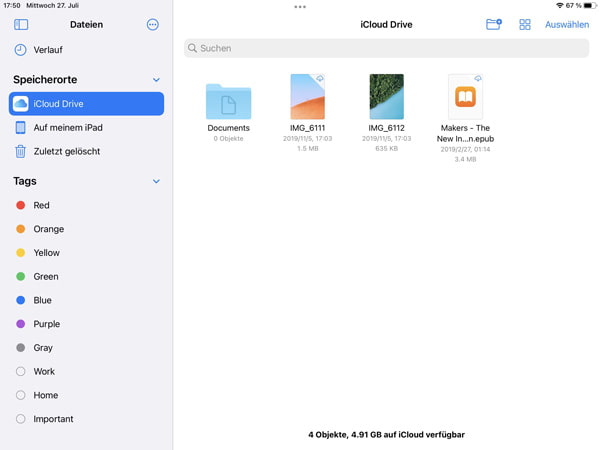The image size is (600, 450).
Task: Click the gray tag color dot
Action: click(x=21, y=347)
